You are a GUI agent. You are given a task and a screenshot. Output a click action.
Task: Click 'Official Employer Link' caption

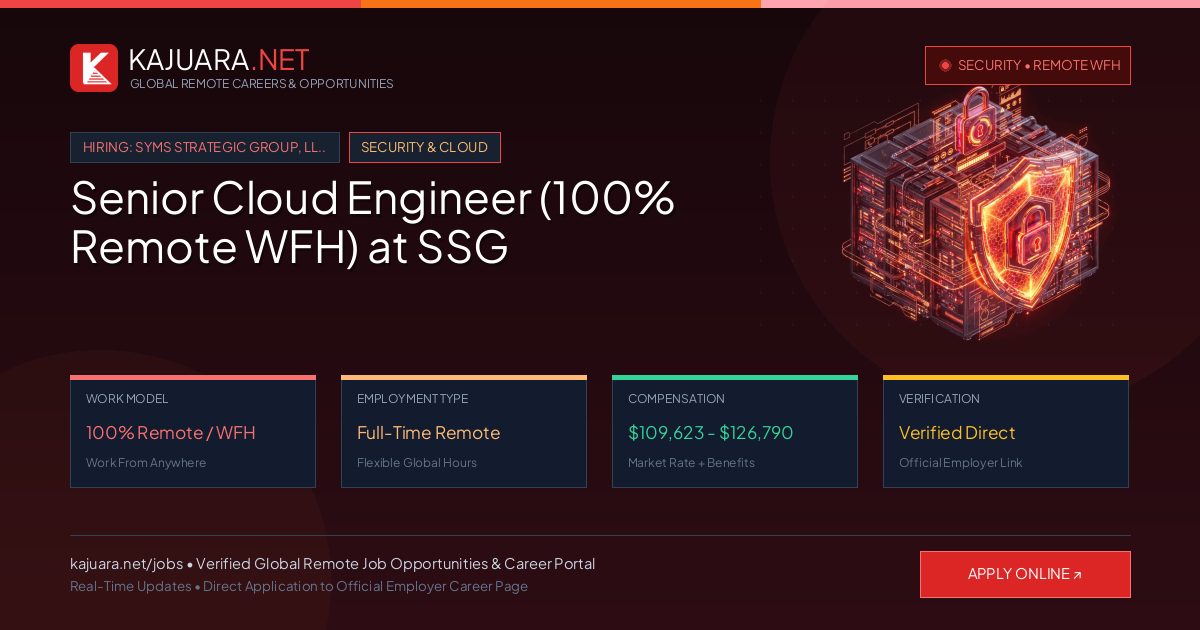coord(961,463)
